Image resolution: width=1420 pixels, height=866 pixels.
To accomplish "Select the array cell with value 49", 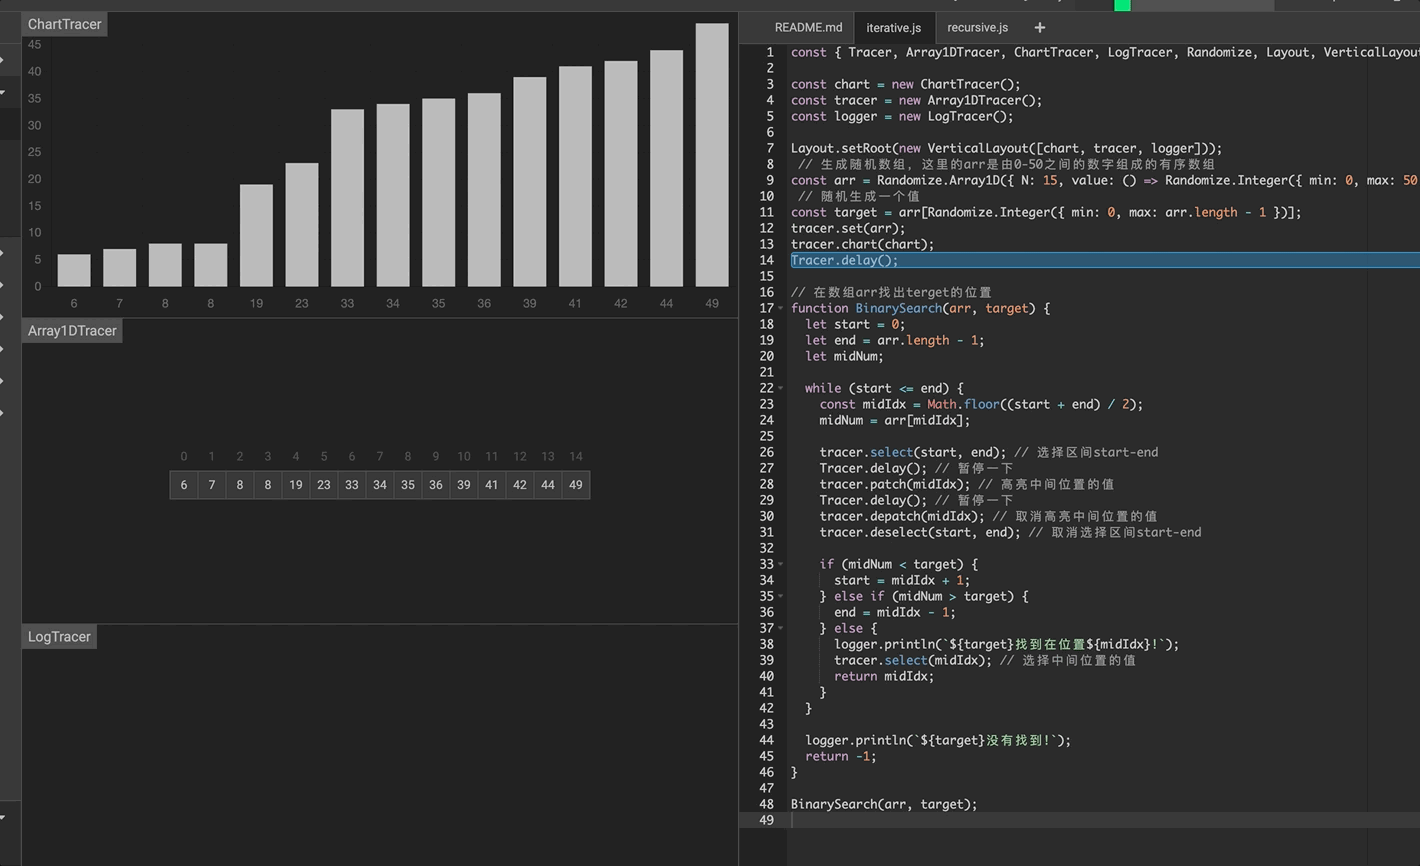I will [575, 485].
